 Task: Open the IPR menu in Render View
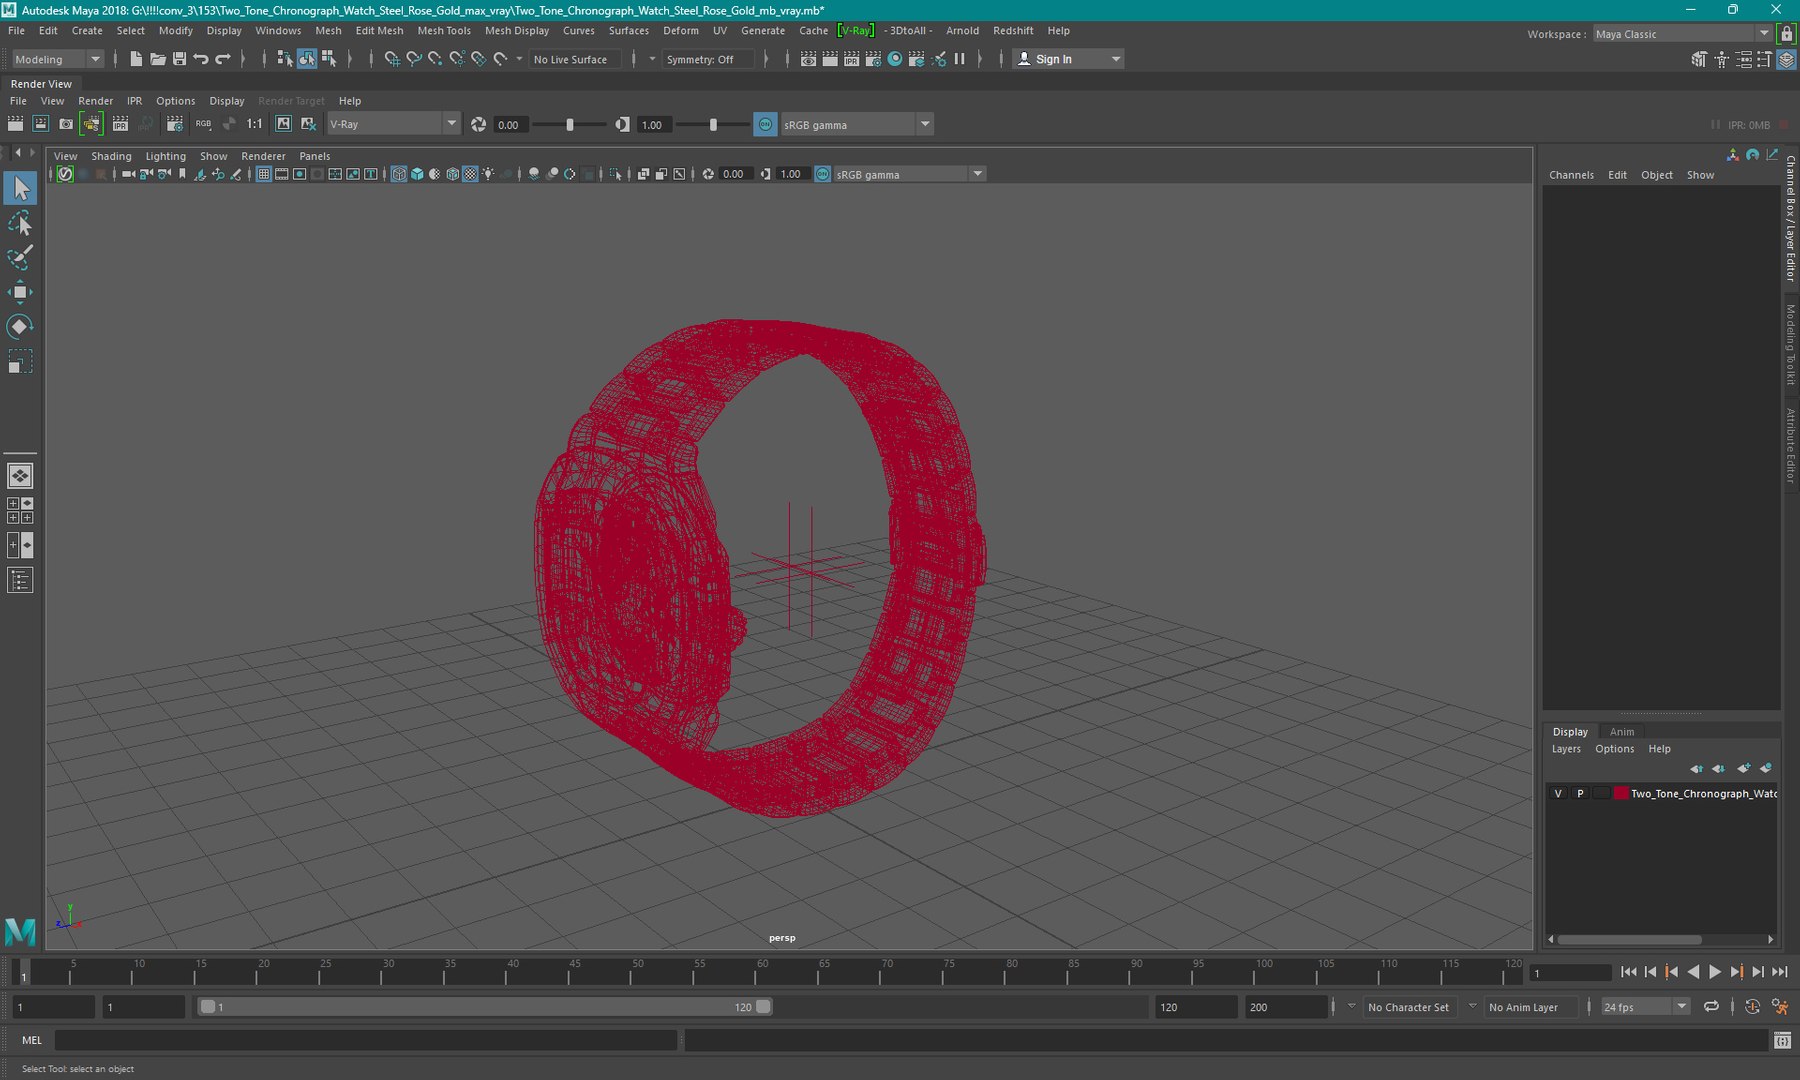134,101
